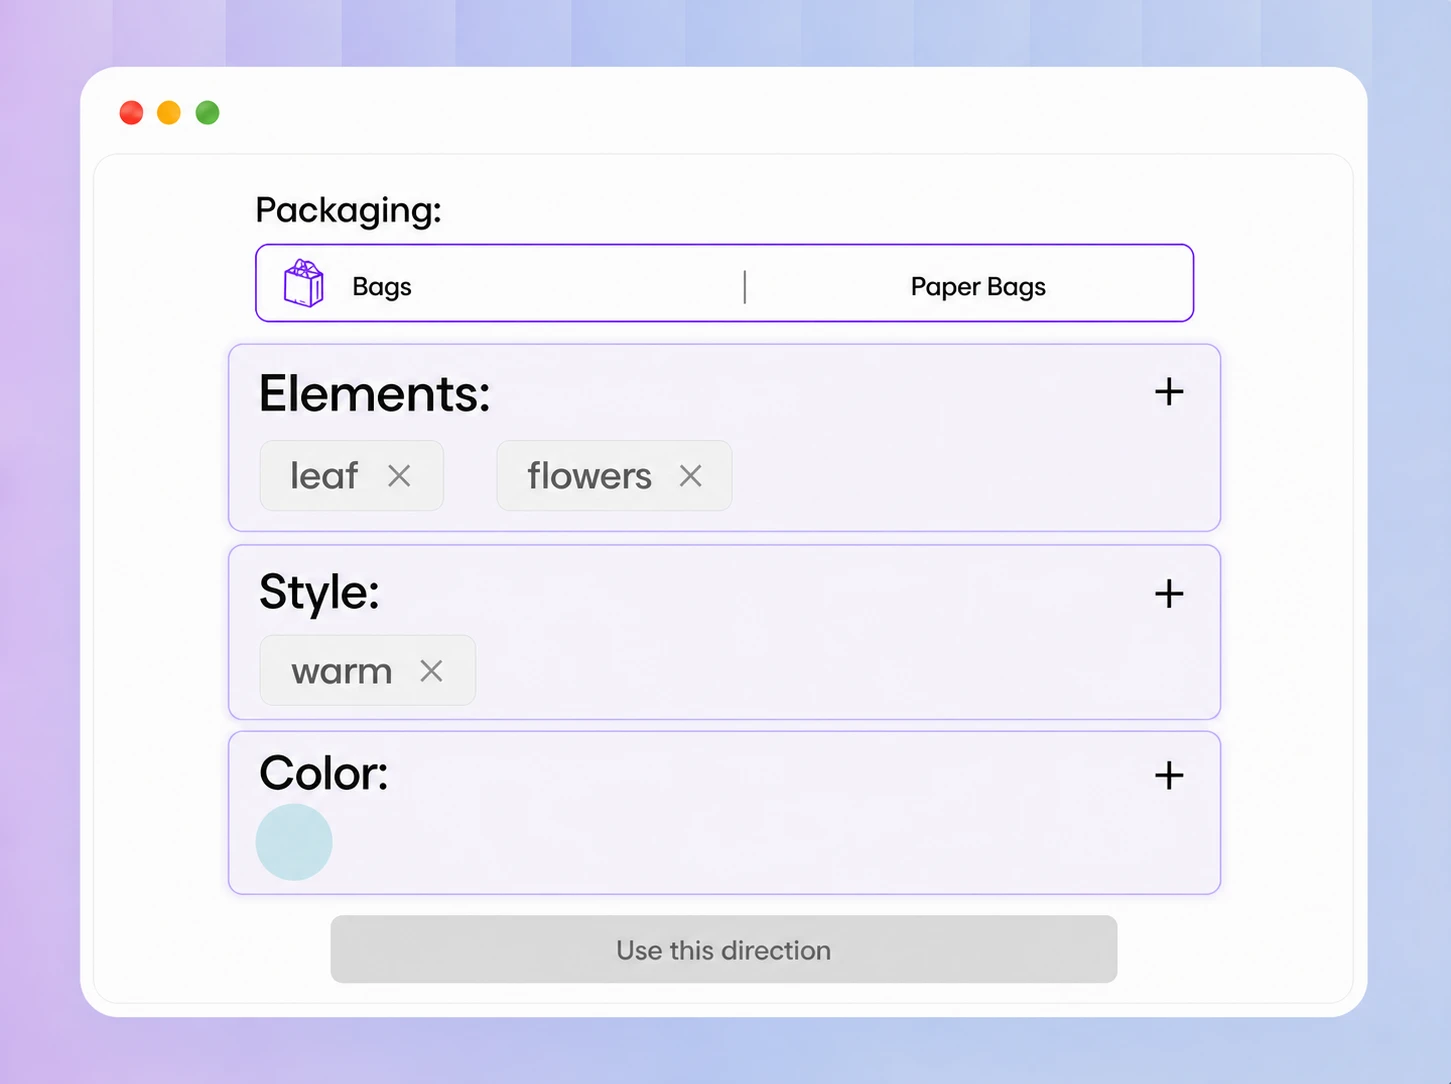Remove the warm style tag
The height and width of the screenshot is (1084, 1451).
(431, 671)
